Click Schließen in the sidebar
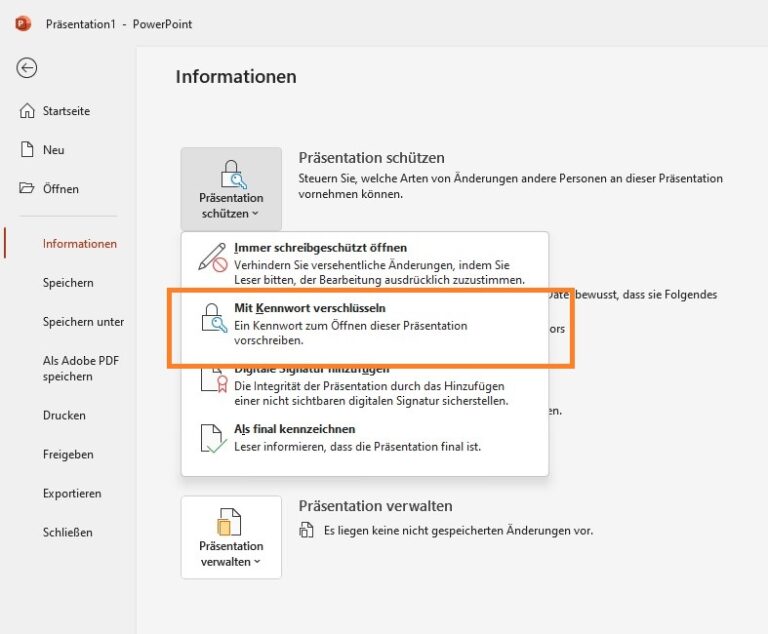This screenshot has width=768, height=634. [68, 532]
